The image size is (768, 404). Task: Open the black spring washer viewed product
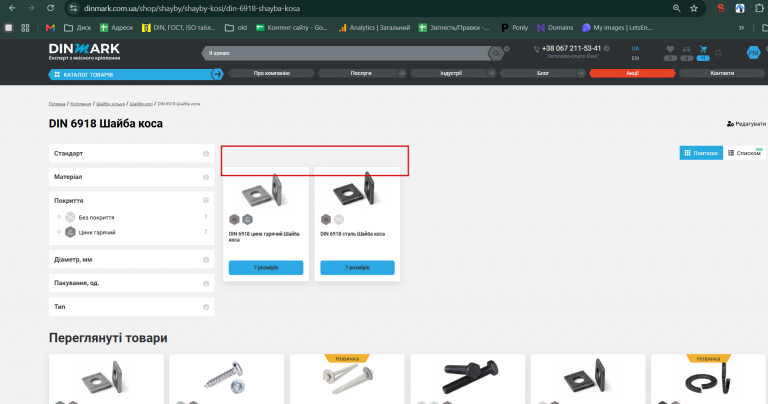tap(708, 379)
